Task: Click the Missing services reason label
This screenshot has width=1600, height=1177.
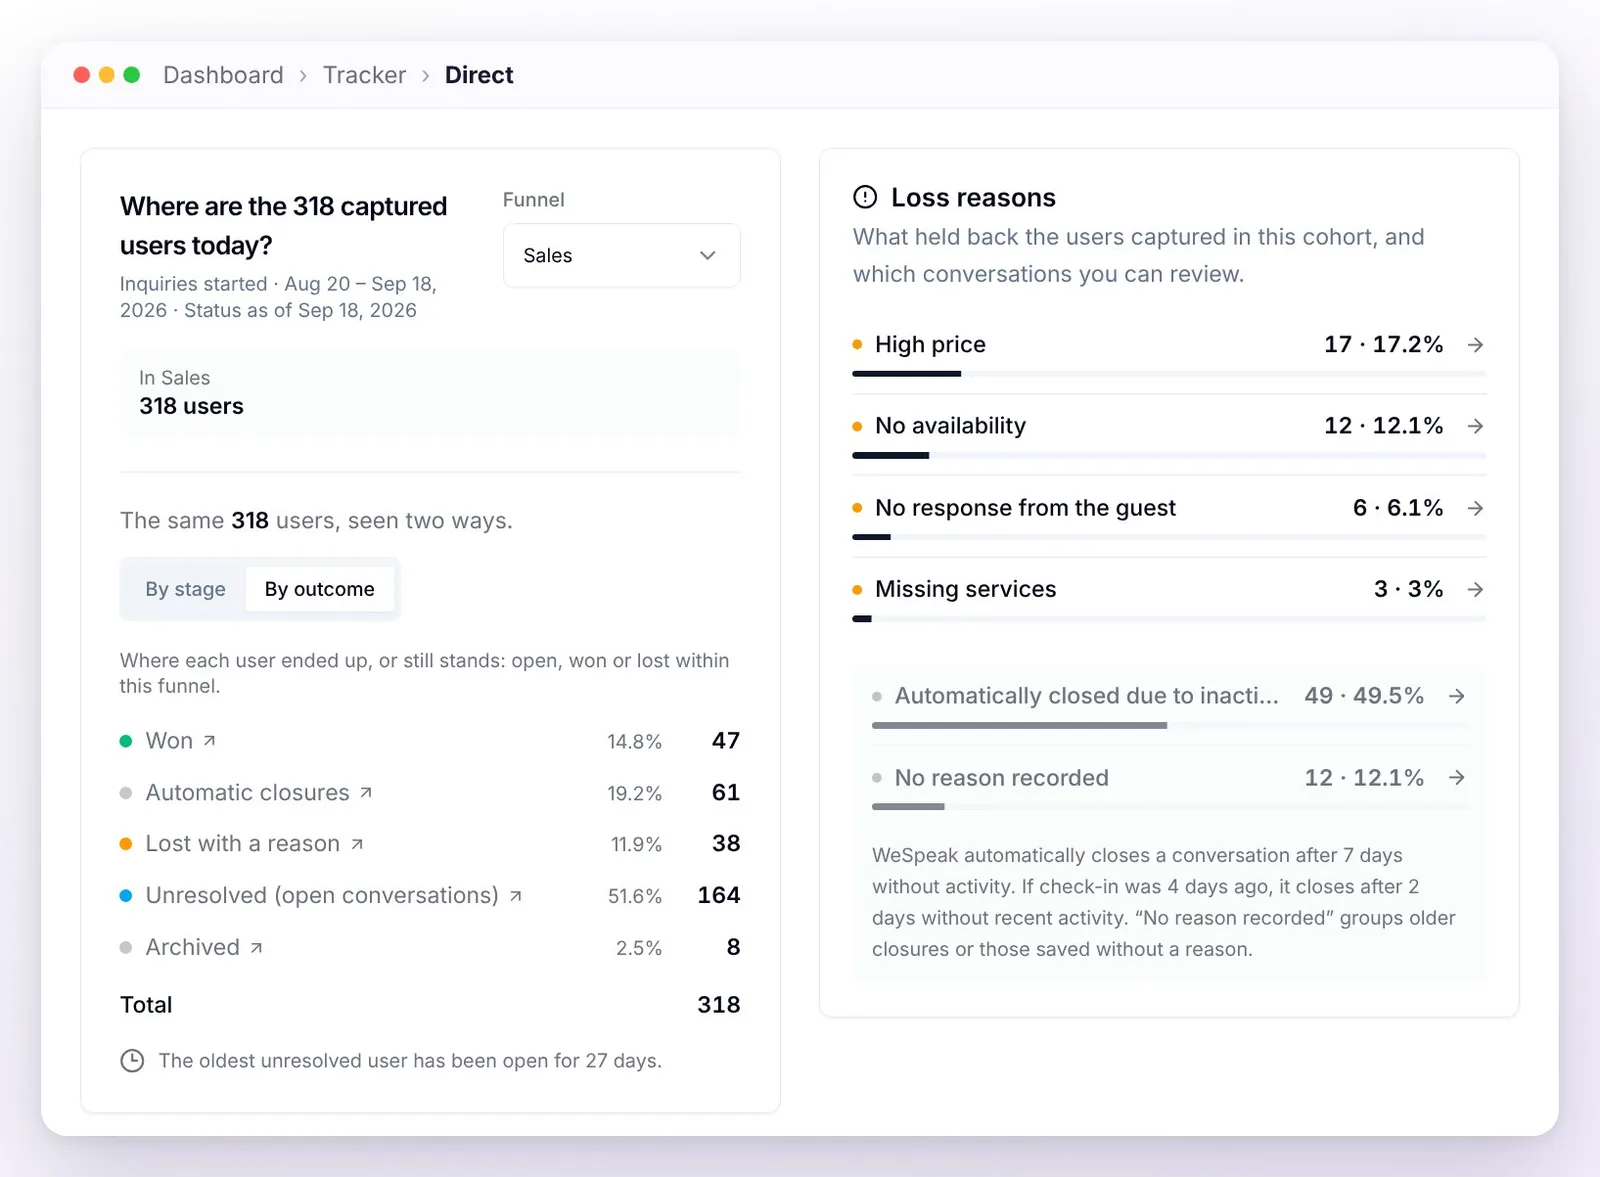Action: point(966,590)
